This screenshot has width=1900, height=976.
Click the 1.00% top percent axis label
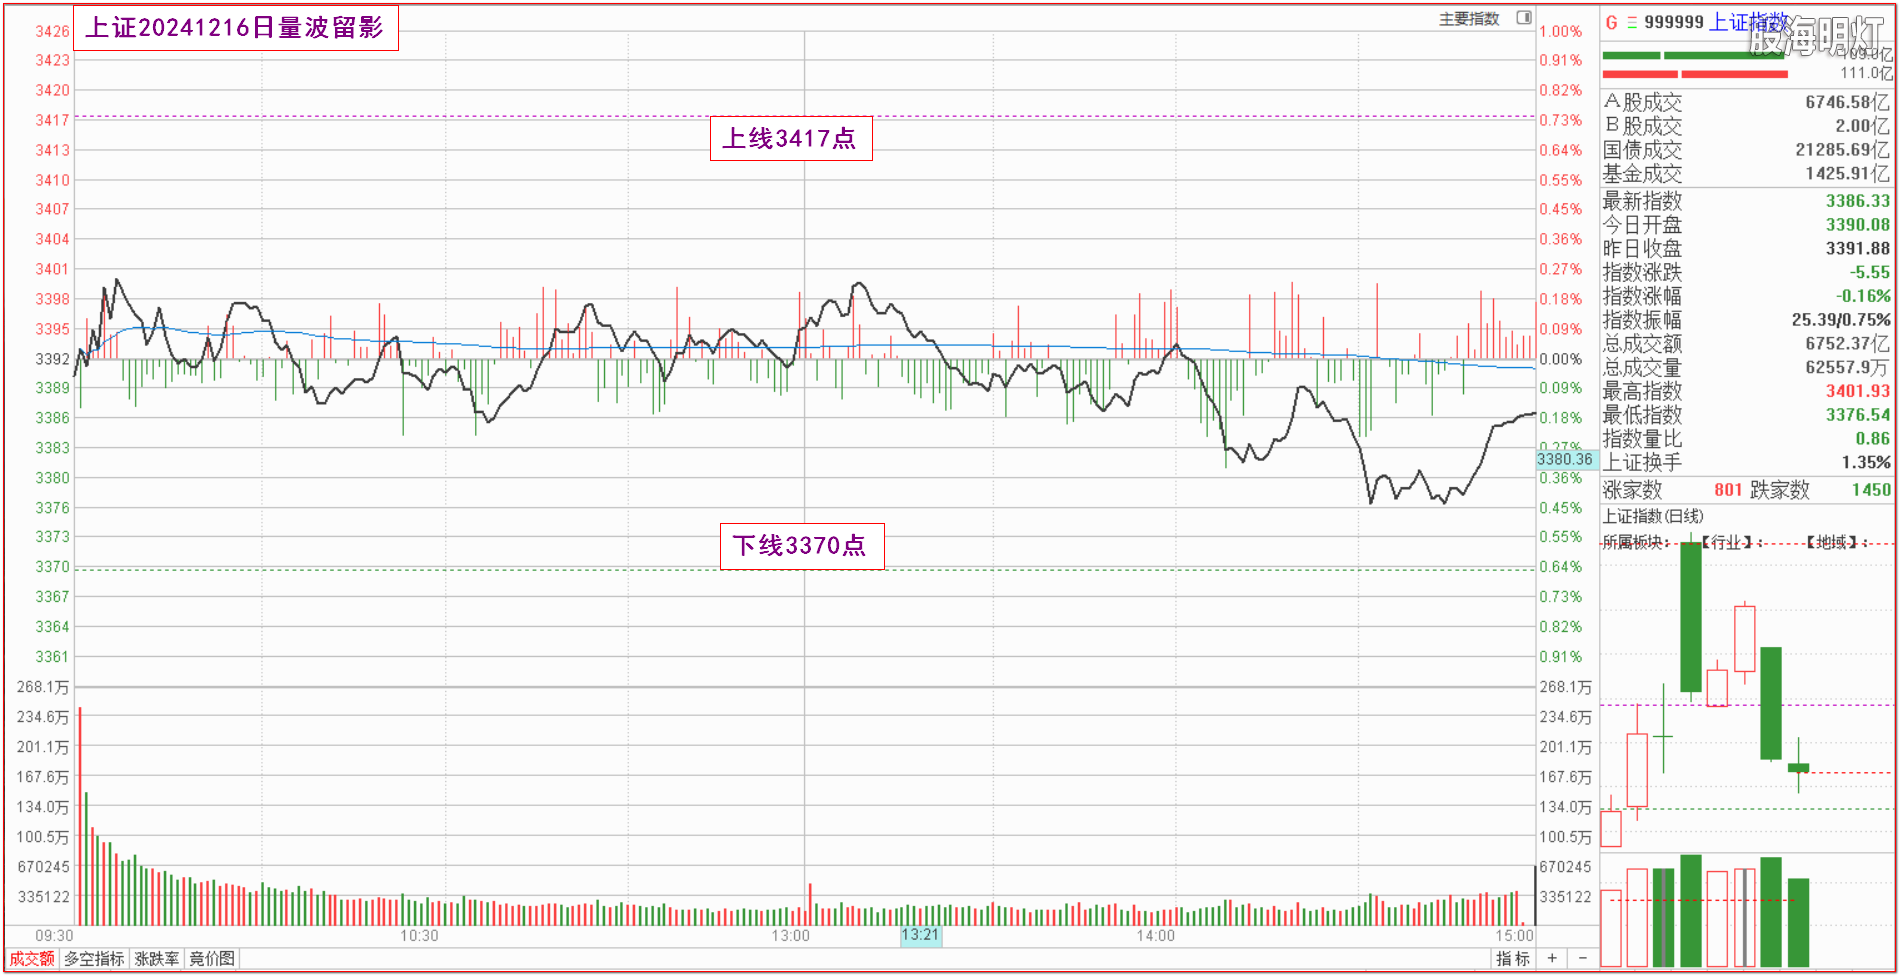(x=1560, y=31)
